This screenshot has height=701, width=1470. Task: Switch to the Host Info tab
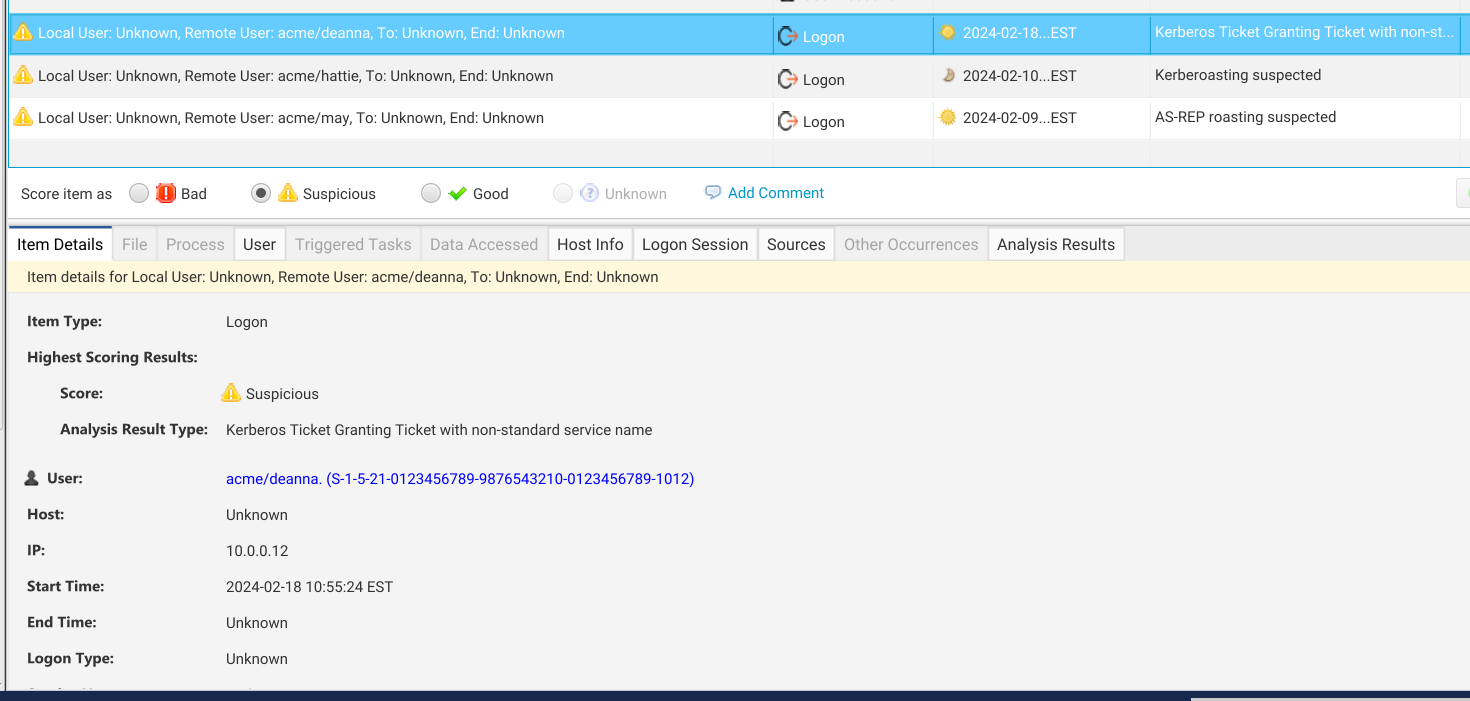point(590,243)
